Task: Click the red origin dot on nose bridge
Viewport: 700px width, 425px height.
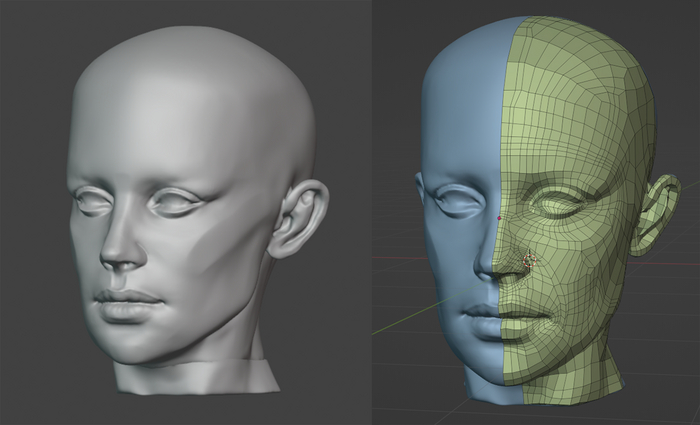Action: pos(499,217)
